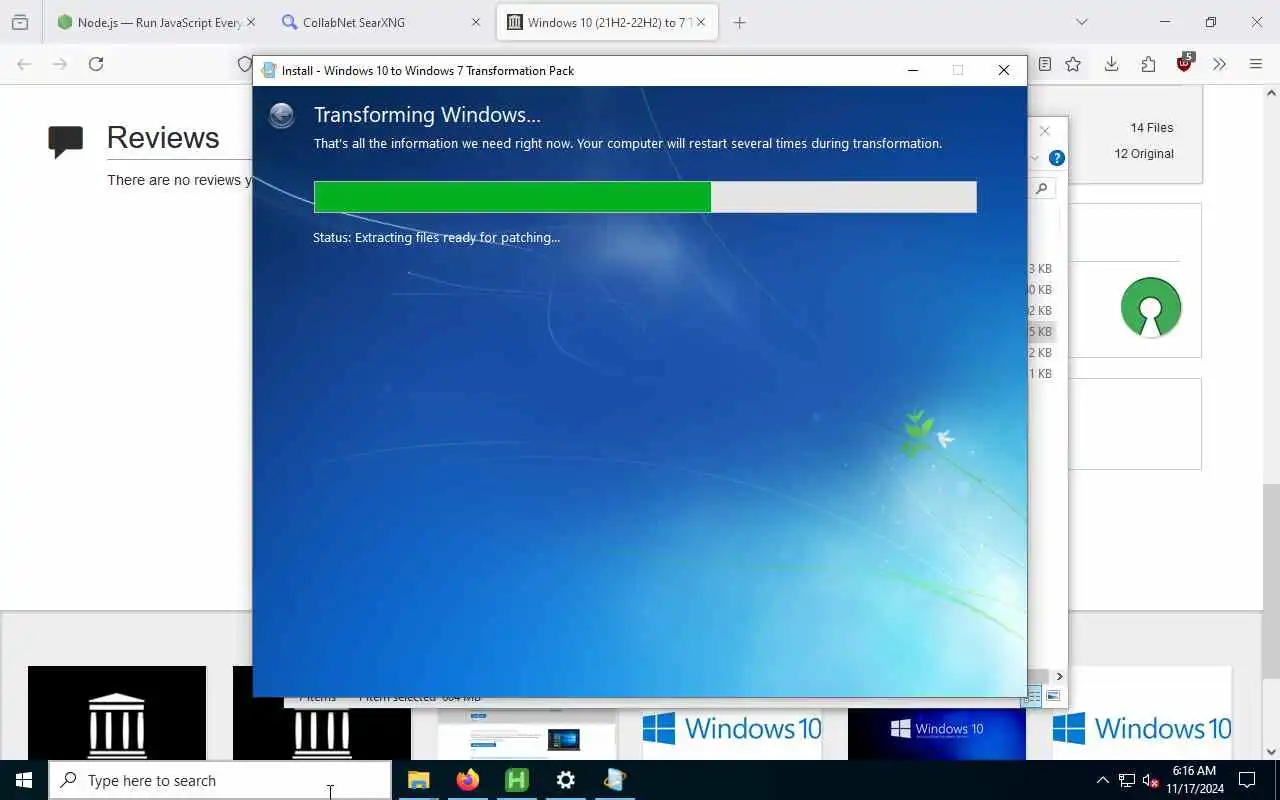Click the muted volume tray icon
Screen dimensions: 1280x800
1151,780
